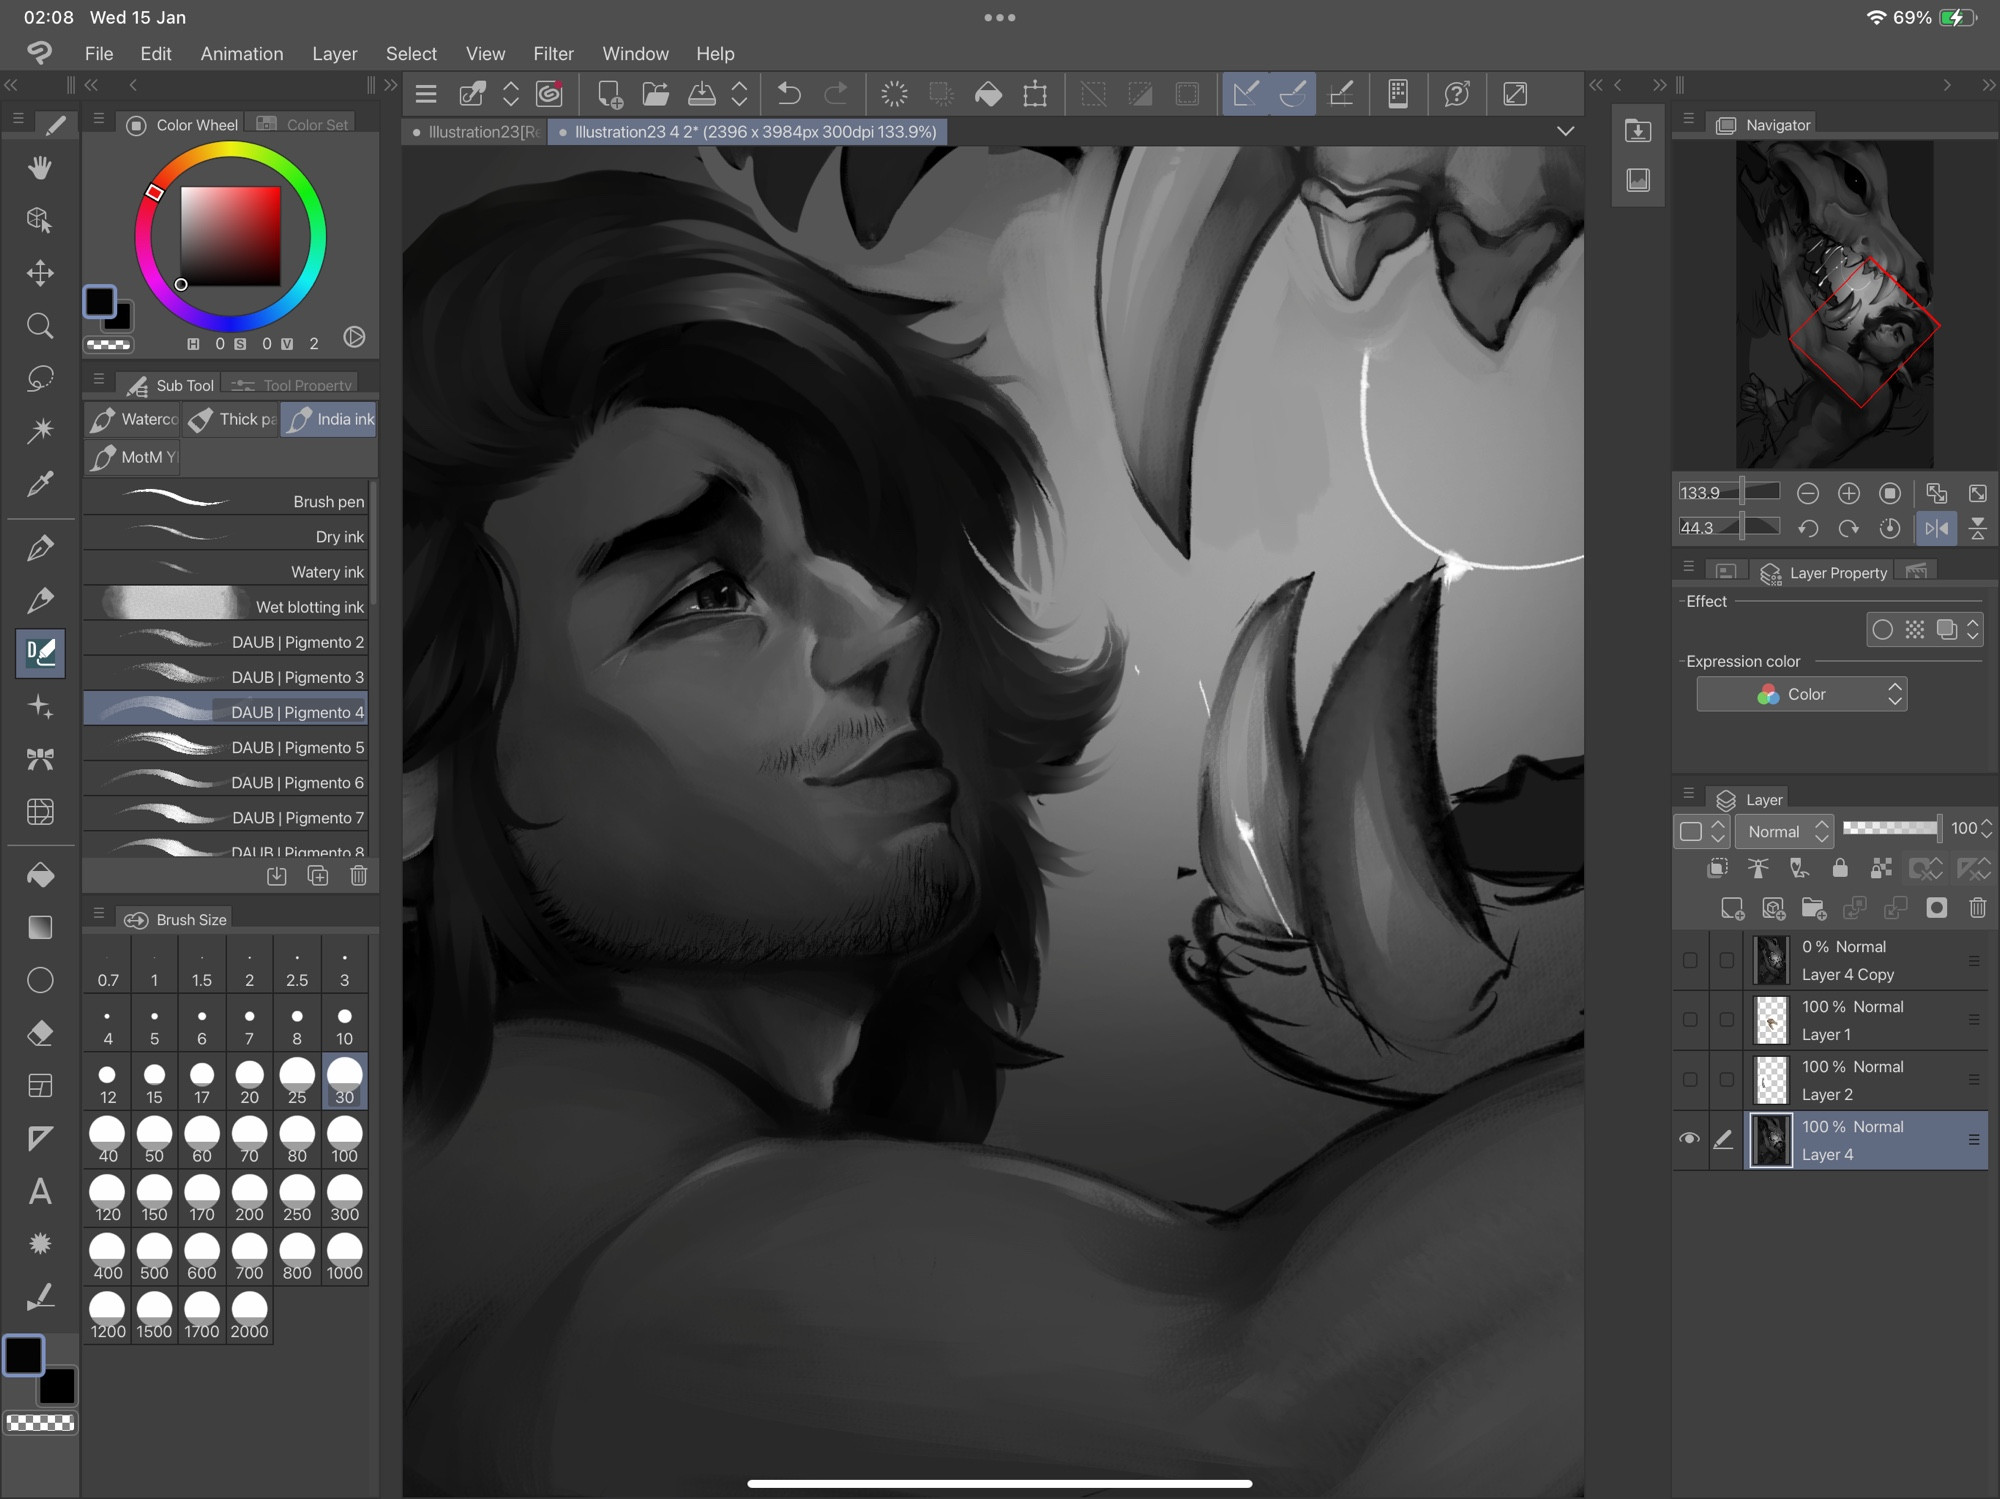
Task: Click the New canvas icon in the command bar
Action: coord(608,94)
